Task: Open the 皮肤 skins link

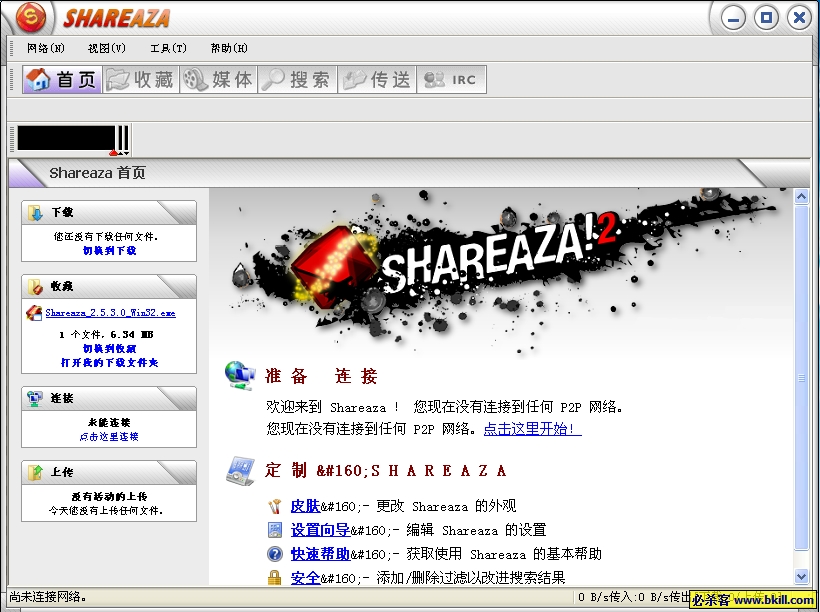Action: coord(305,506)
